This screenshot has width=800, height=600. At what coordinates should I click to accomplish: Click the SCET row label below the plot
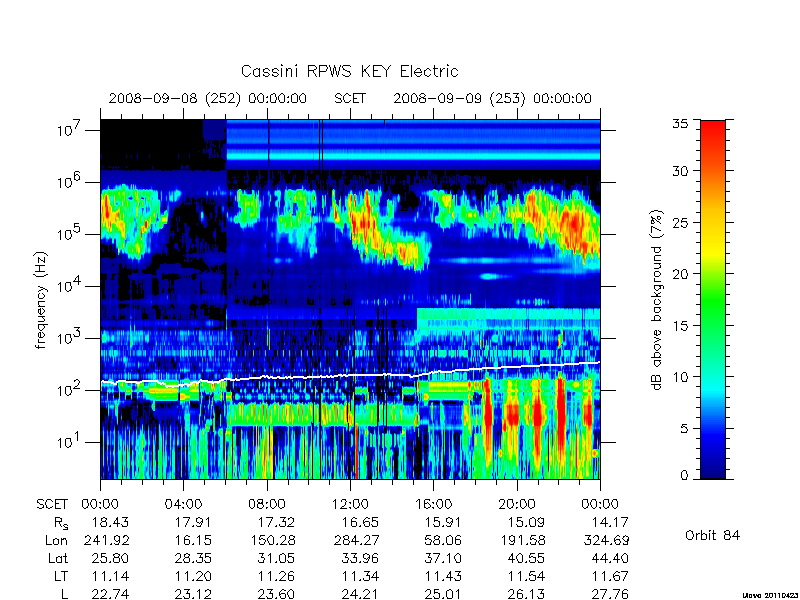(52, 504)
